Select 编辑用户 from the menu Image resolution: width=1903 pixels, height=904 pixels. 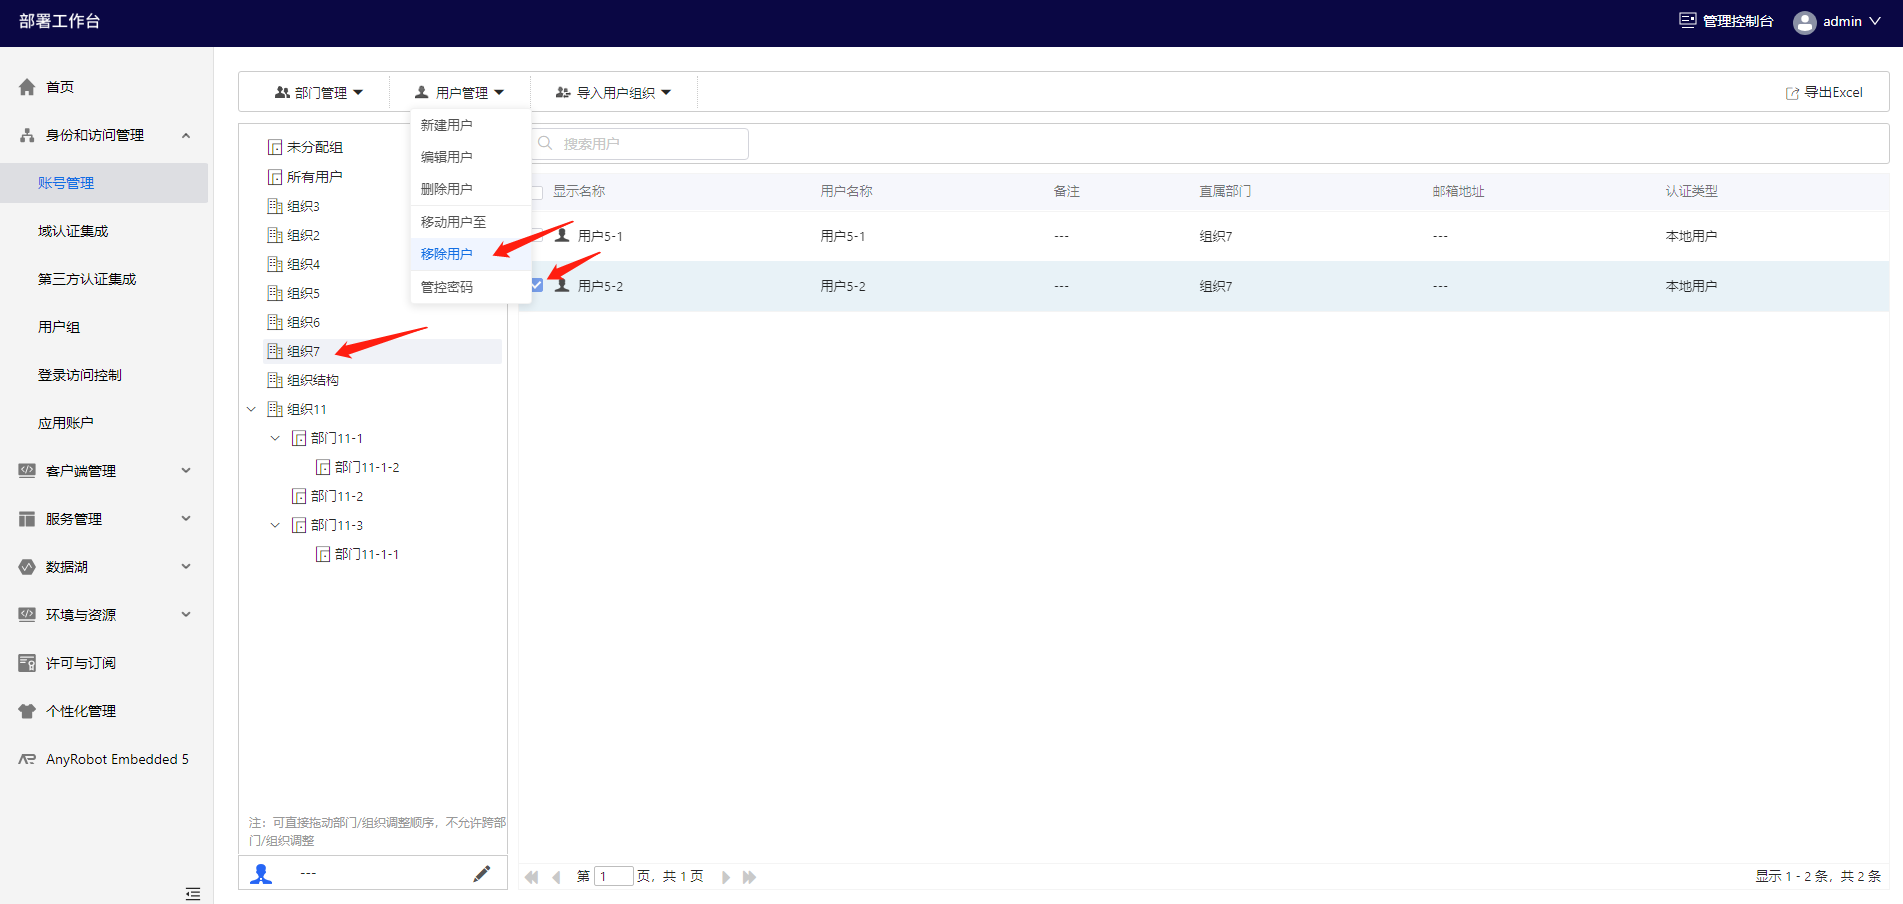pyautogui.click(x=470, y=157)
